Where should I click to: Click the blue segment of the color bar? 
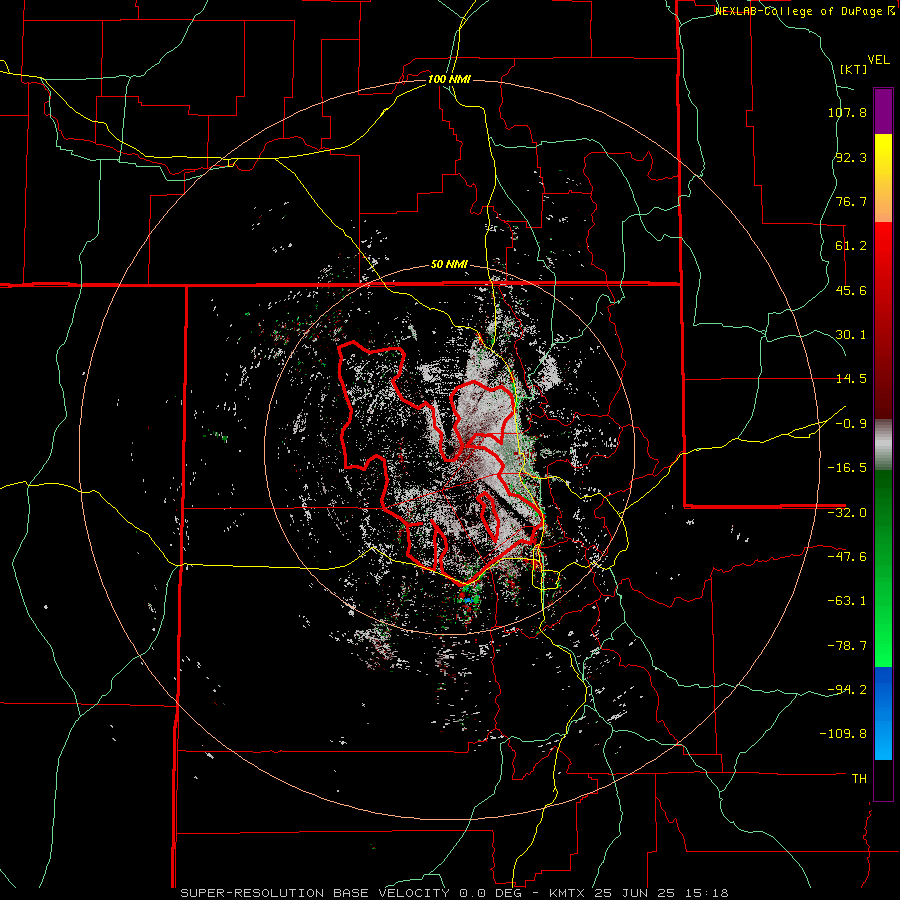pos(883,713)
